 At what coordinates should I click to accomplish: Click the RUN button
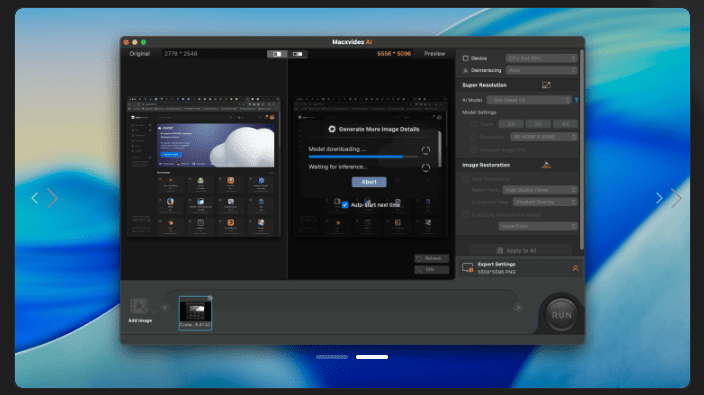pos(561,315)
